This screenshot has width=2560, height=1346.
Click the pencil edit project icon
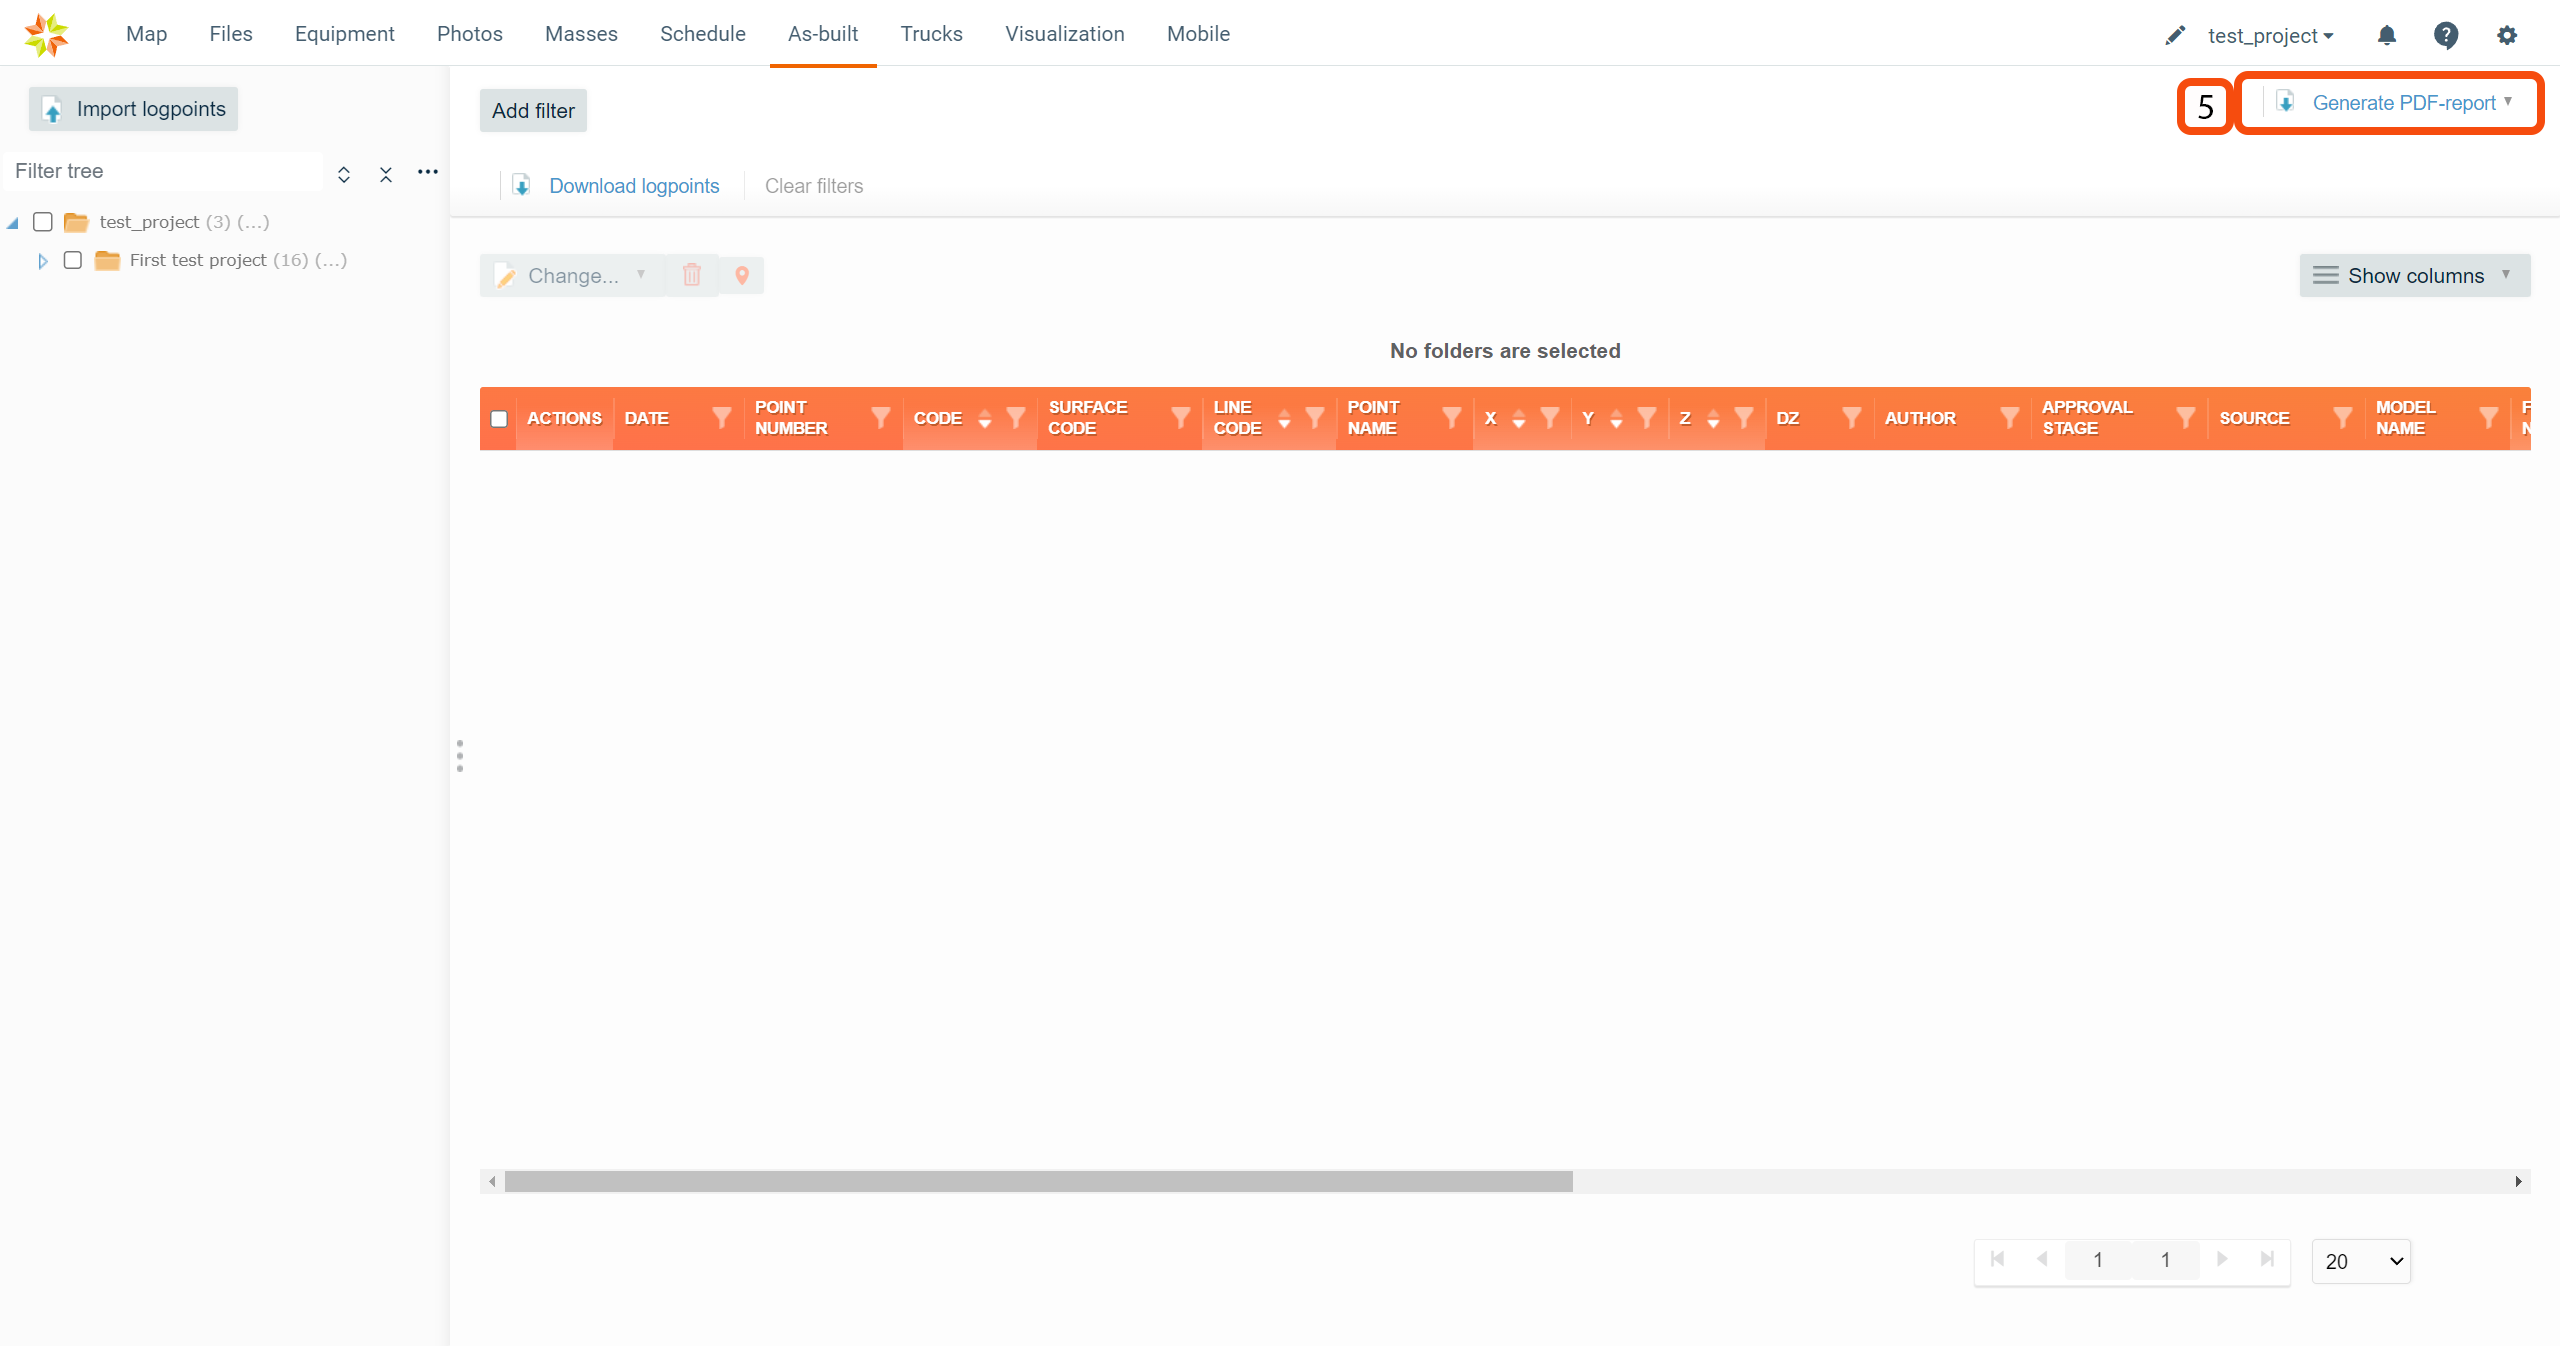2174,36
